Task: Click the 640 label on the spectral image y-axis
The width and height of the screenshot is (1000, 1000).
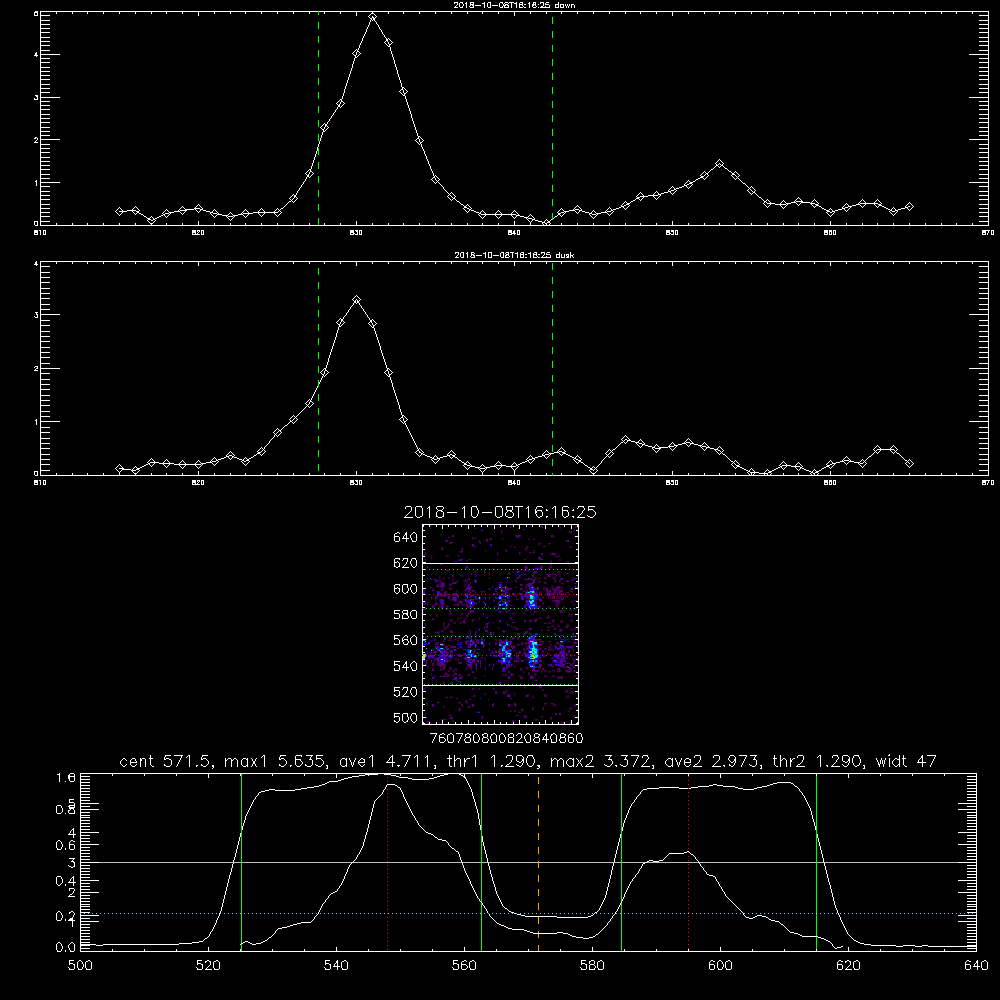Action: (405, 537)
